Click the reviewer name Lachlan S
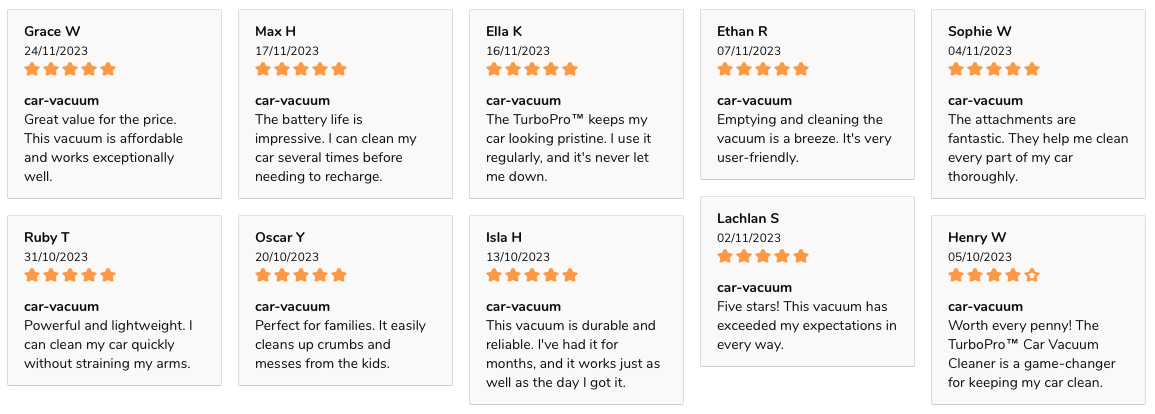 click(x=748, y=219)
